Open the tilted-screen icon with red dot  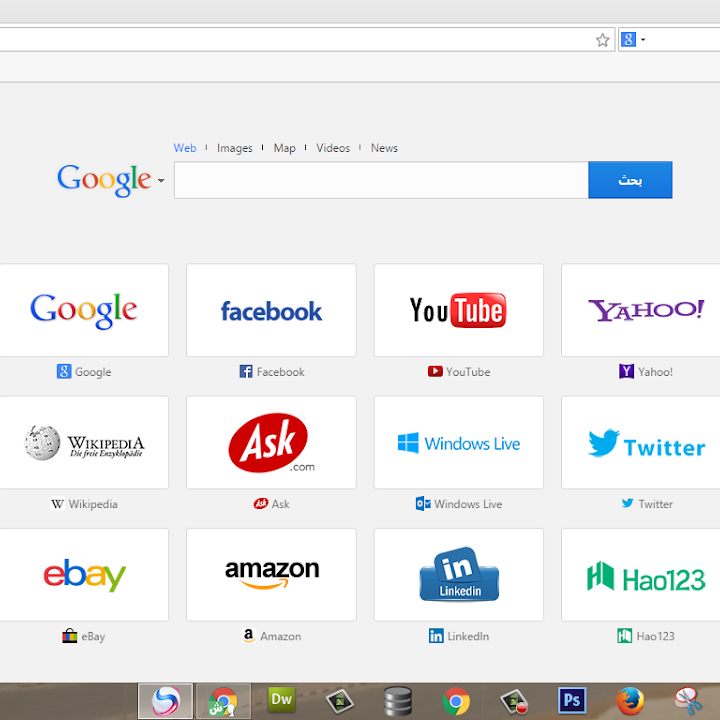[x=514, y=702]
